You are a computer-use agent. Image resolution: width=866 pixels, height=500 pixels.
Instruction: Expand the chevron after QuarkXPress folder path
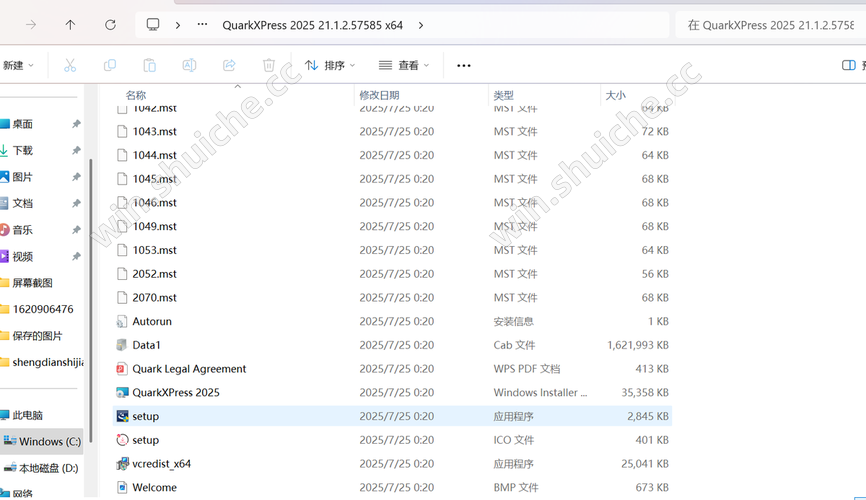coord(421,25)
